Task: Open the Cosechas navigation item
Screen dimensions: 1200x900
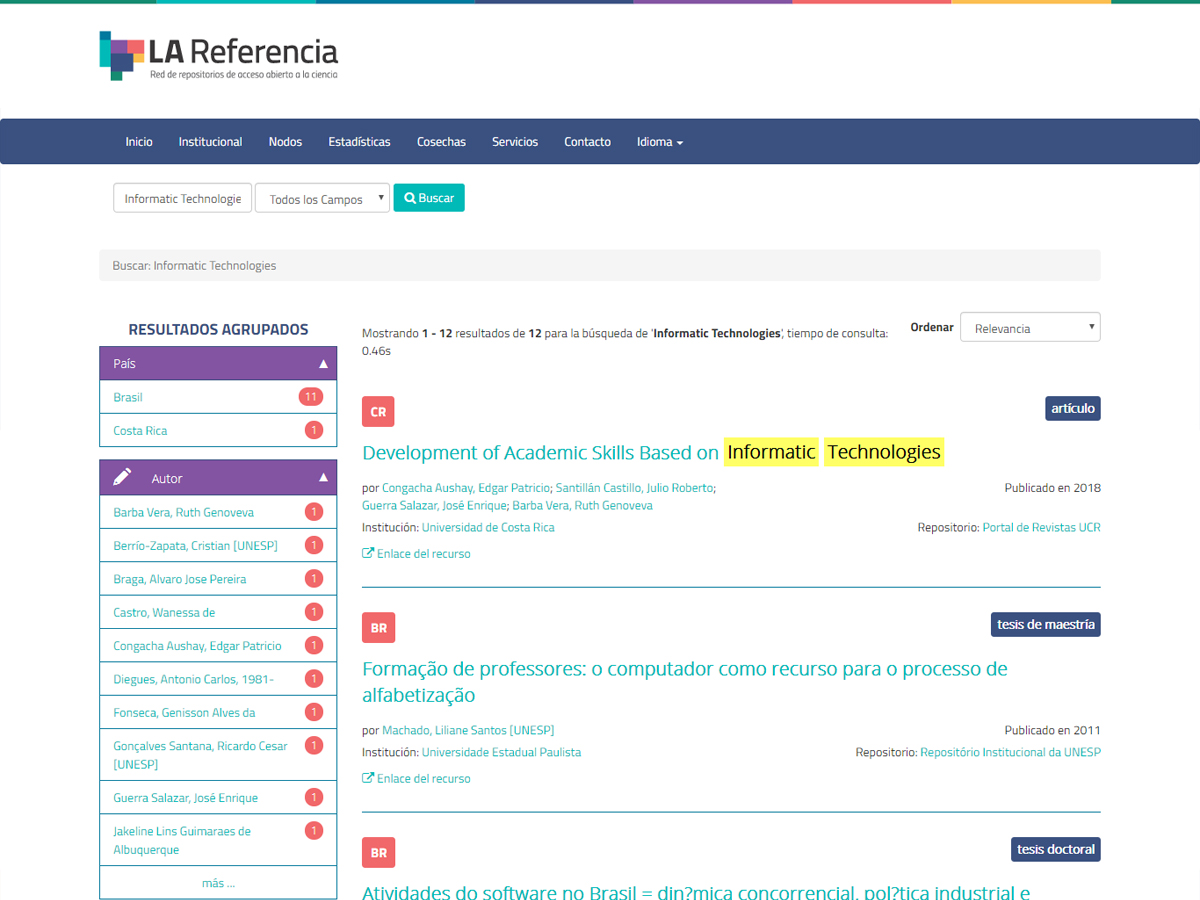Action: [441, 142]
